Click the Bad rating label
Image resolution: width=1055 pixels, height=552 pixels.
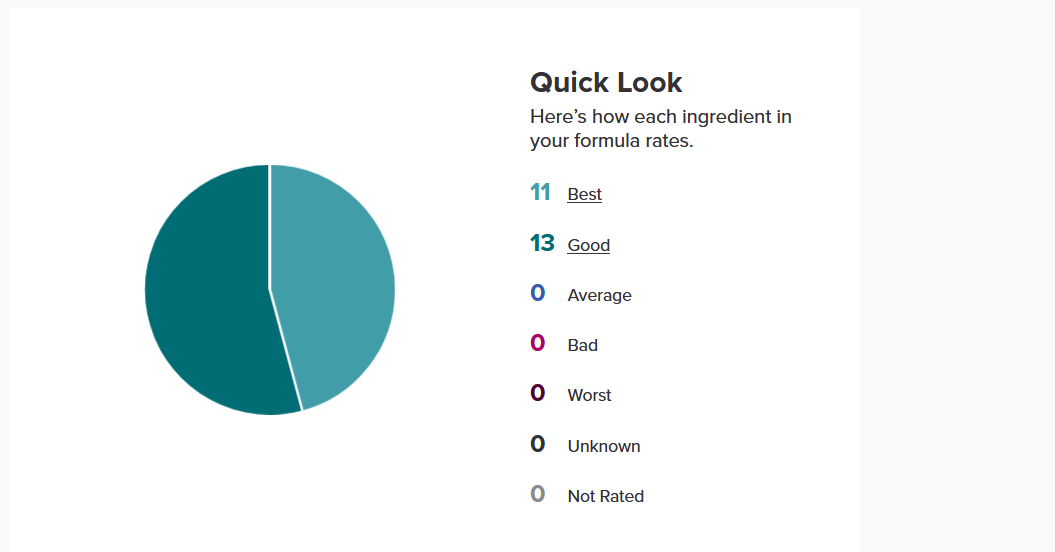(x=582, y=345)
